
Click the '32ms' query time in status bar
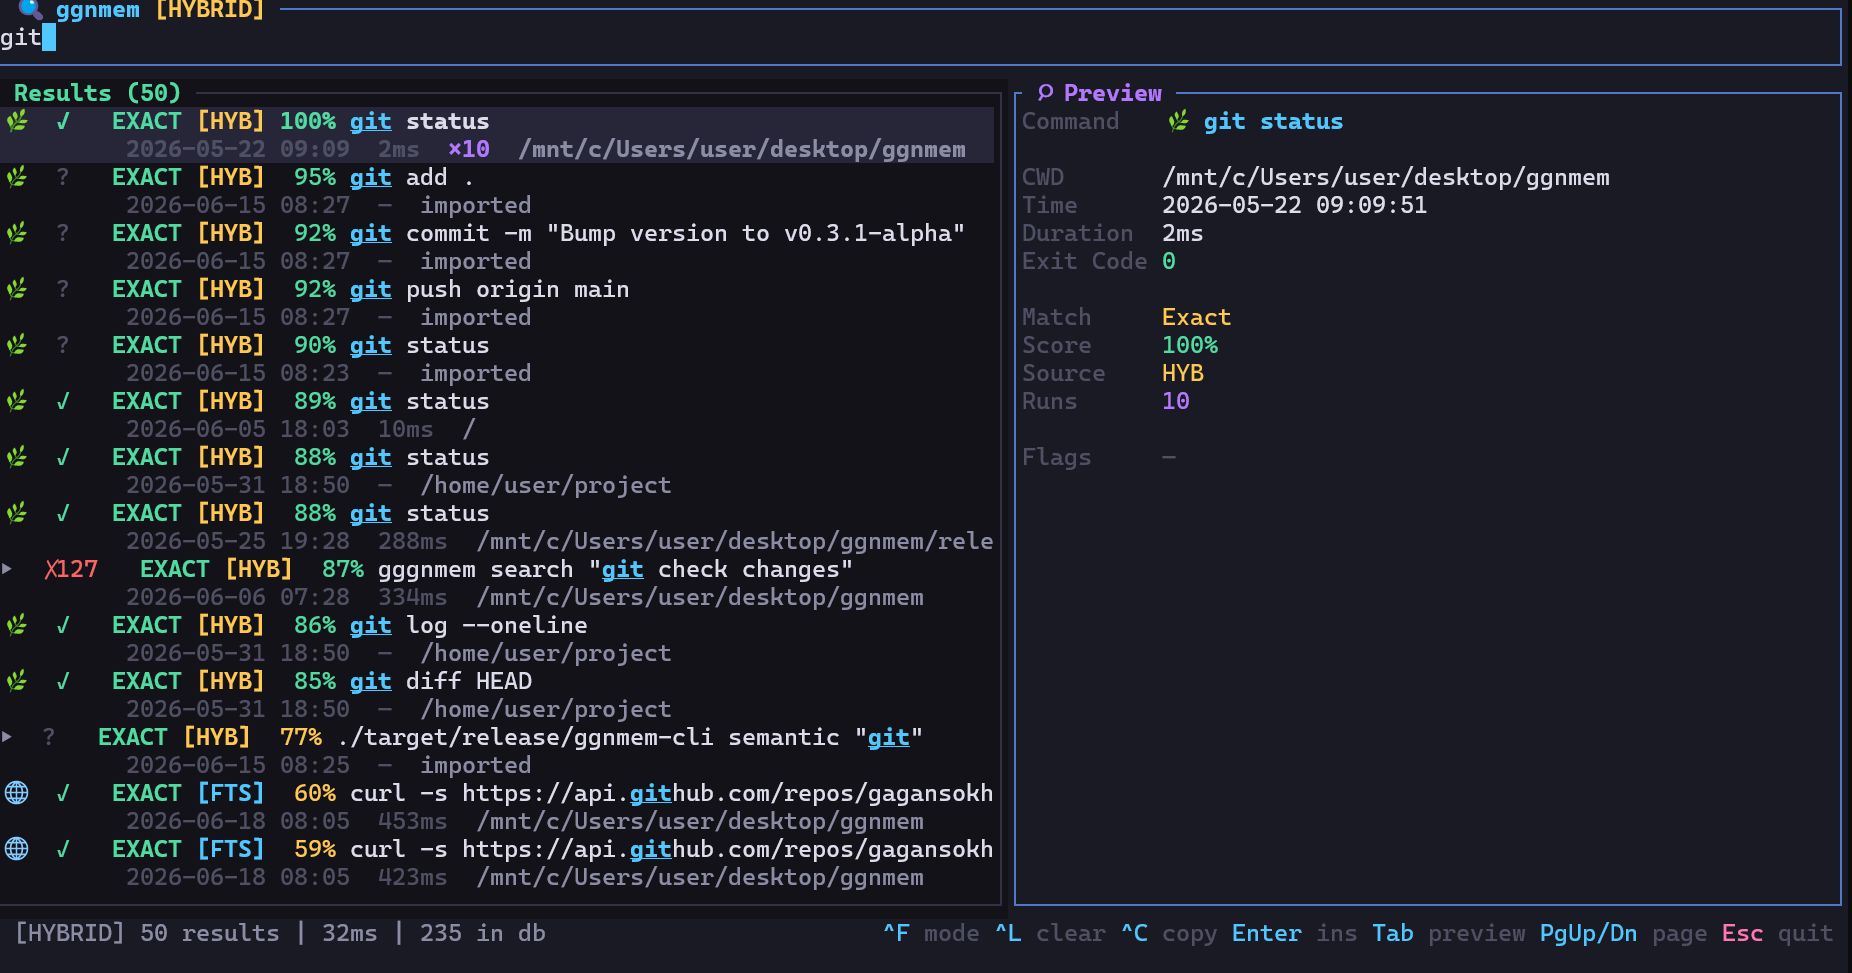[350, 933]
